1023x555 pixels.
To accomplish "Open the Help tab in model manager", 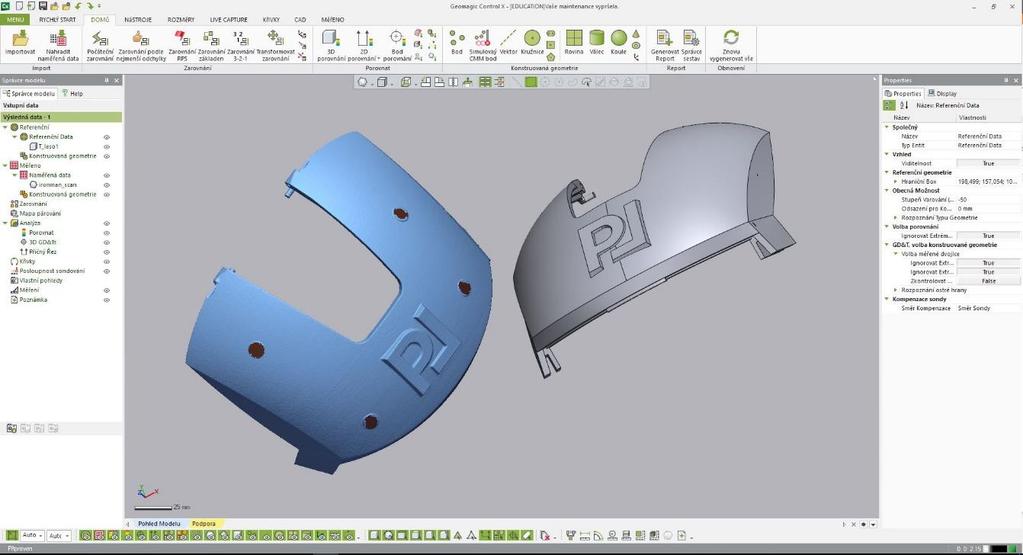I will 72,93.
